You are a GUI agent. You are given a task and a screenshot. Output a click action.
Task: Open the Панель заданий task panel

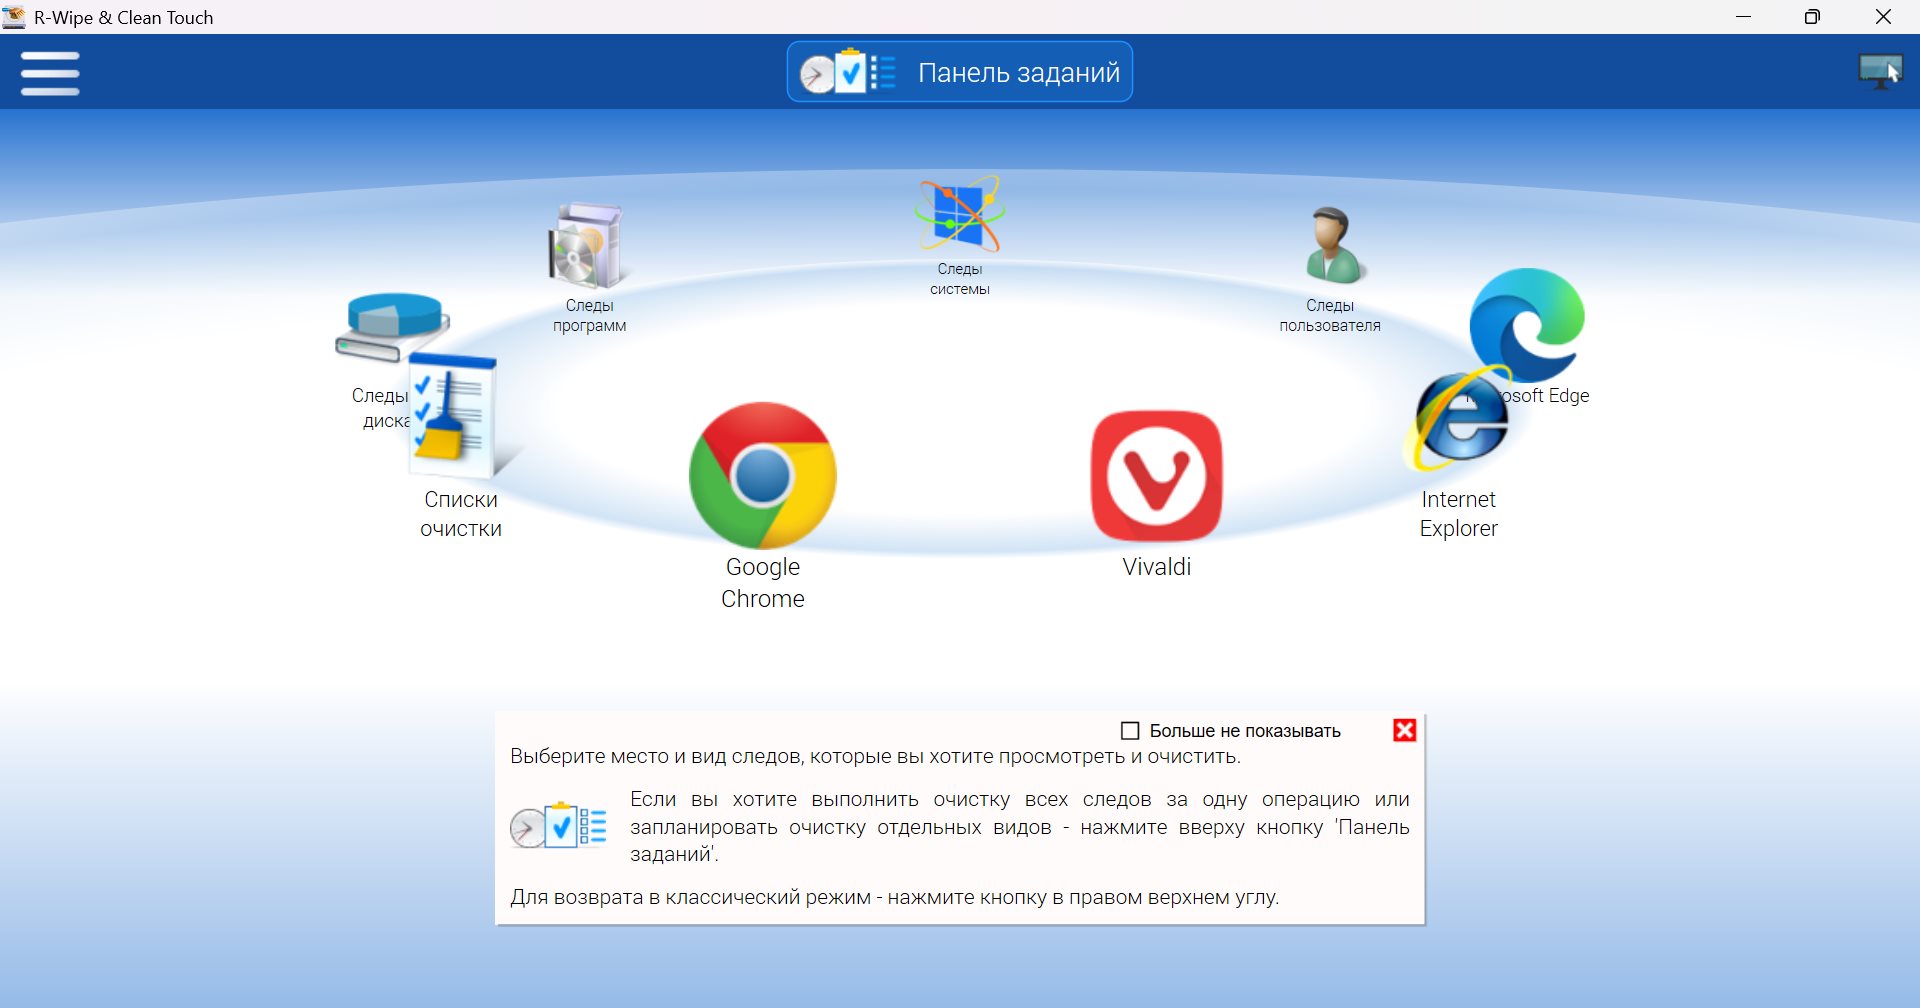pyautogui.click(x=959, y=72)
